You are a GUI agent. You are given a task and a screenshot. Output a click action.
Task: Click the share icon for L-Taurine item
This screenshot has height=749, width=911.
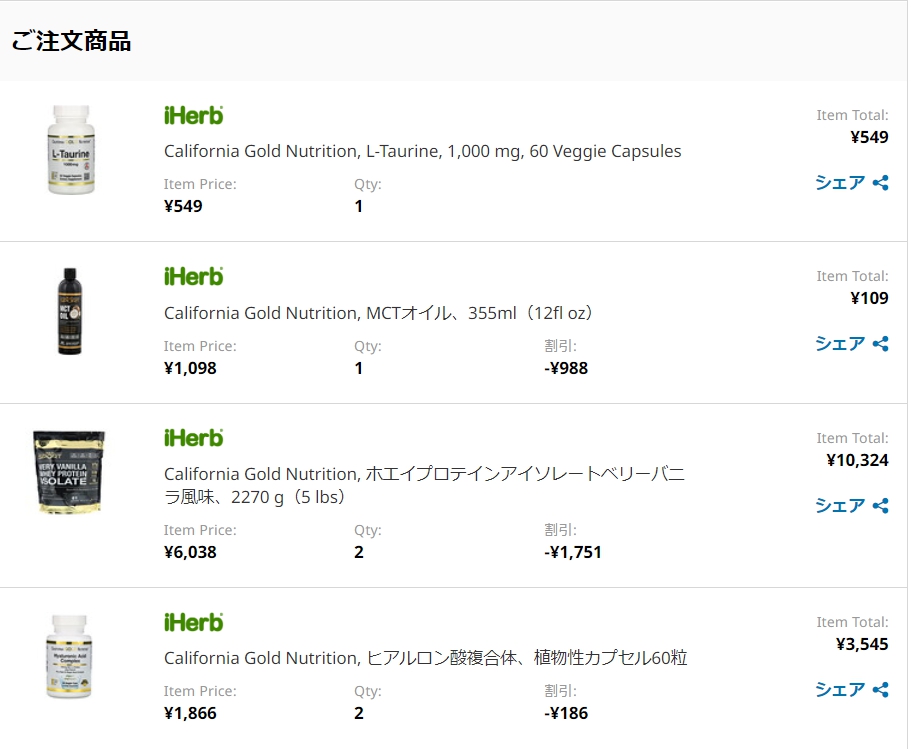[x=881, y=183]
